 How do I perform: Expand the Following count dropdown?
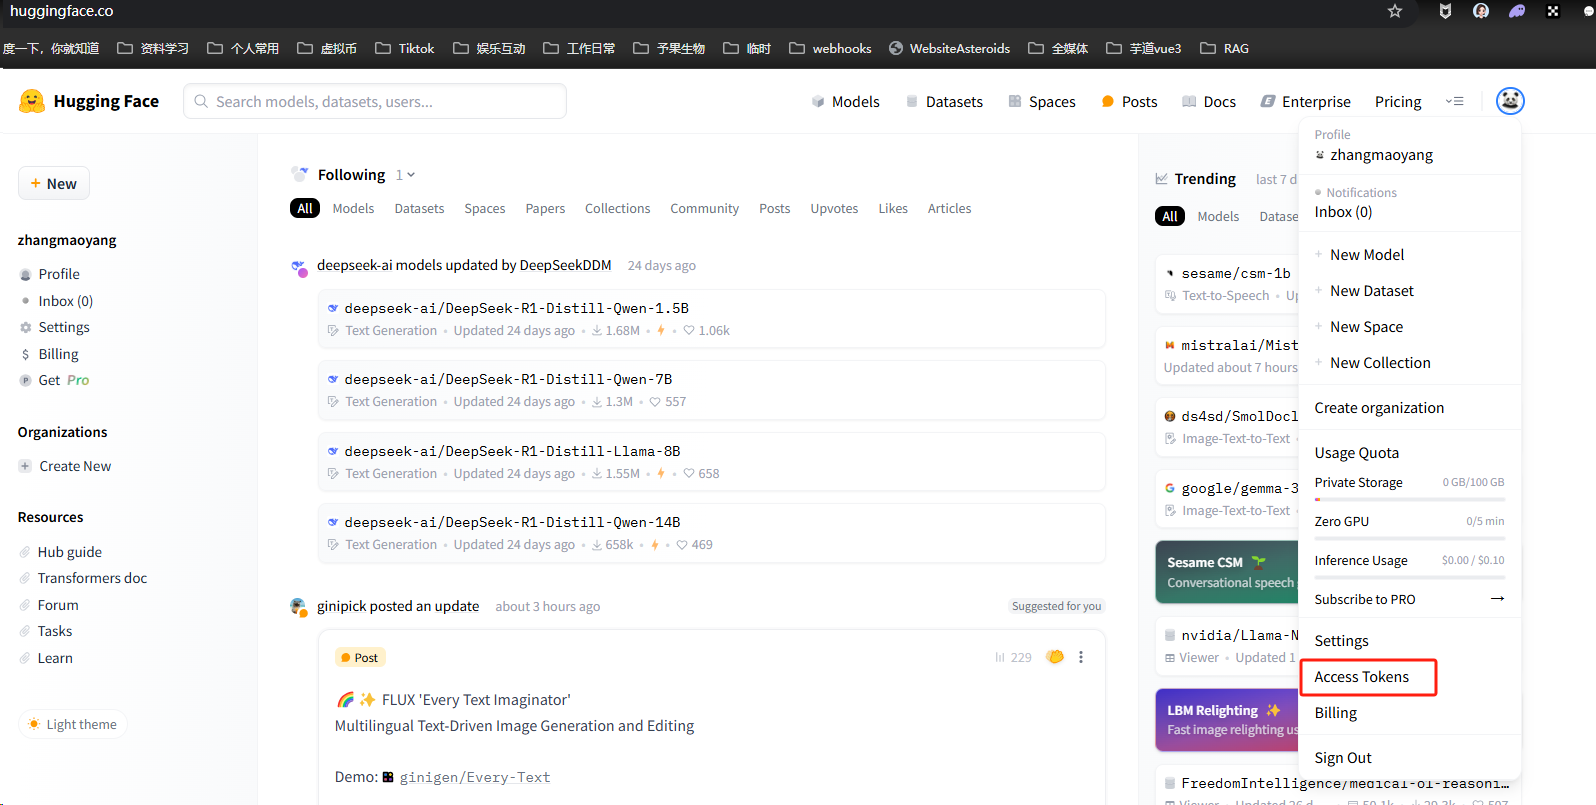pyautogui.click(x=405, y=175)
